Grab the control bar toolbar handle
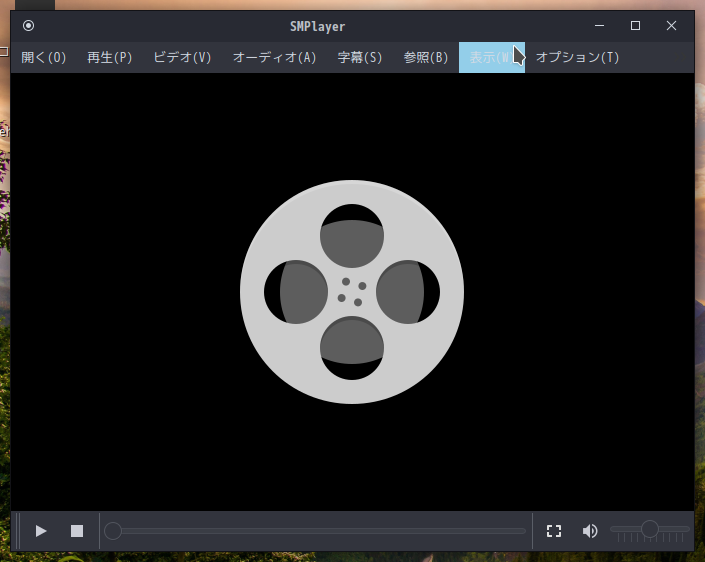Viewport: 705px width, 562px height. pyautogui.click(x=18, y=531)
